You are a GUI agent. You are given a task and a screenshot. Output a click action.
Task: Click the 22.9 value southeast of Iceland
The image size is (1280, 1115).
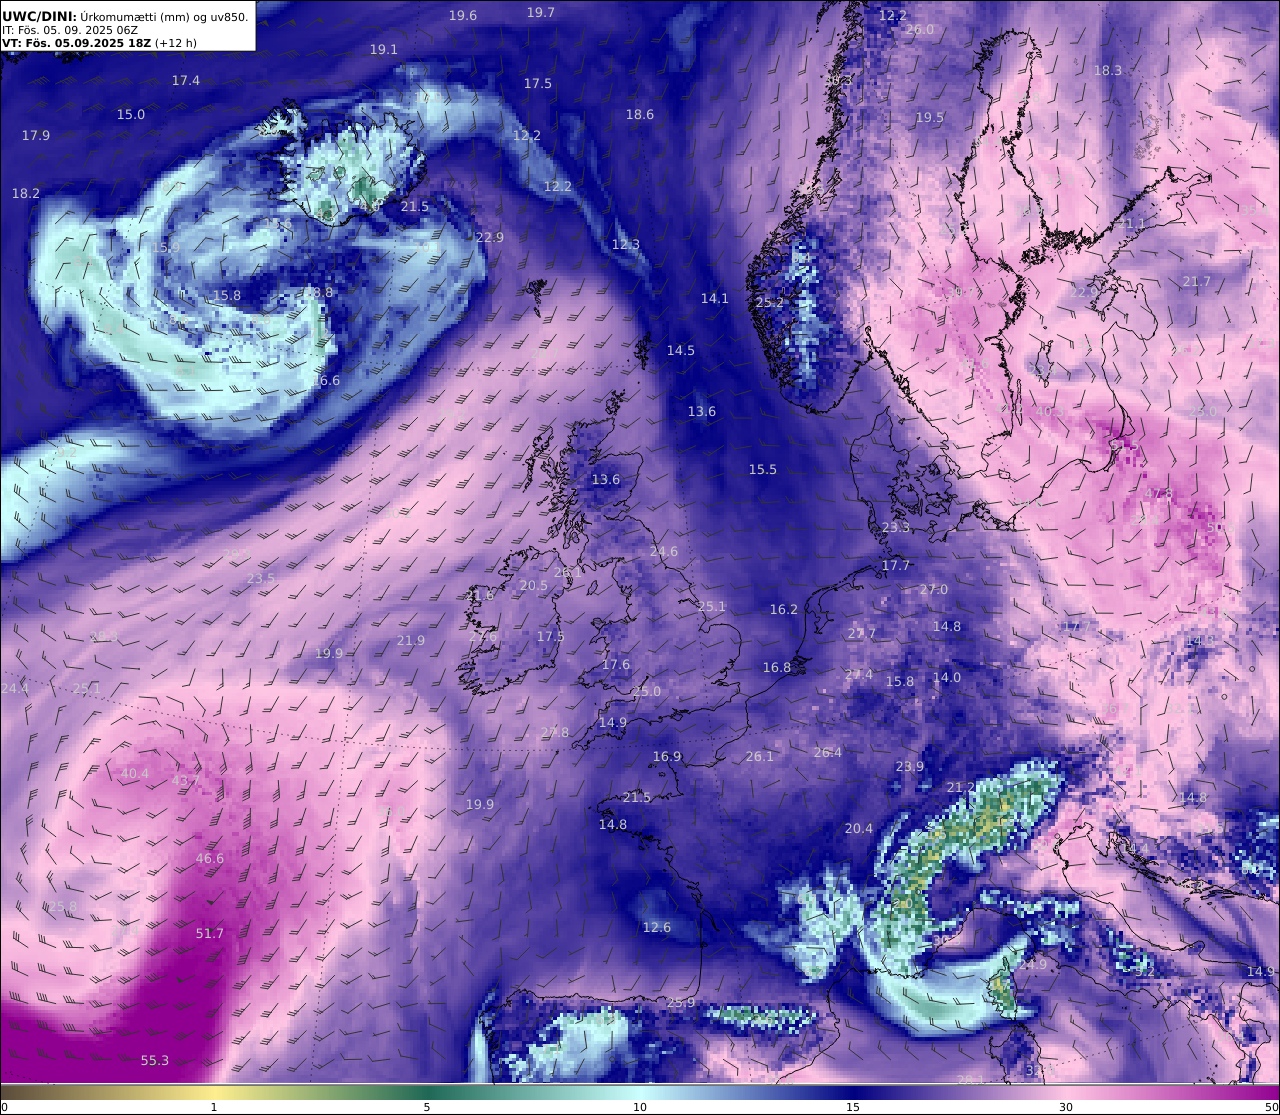489,238
